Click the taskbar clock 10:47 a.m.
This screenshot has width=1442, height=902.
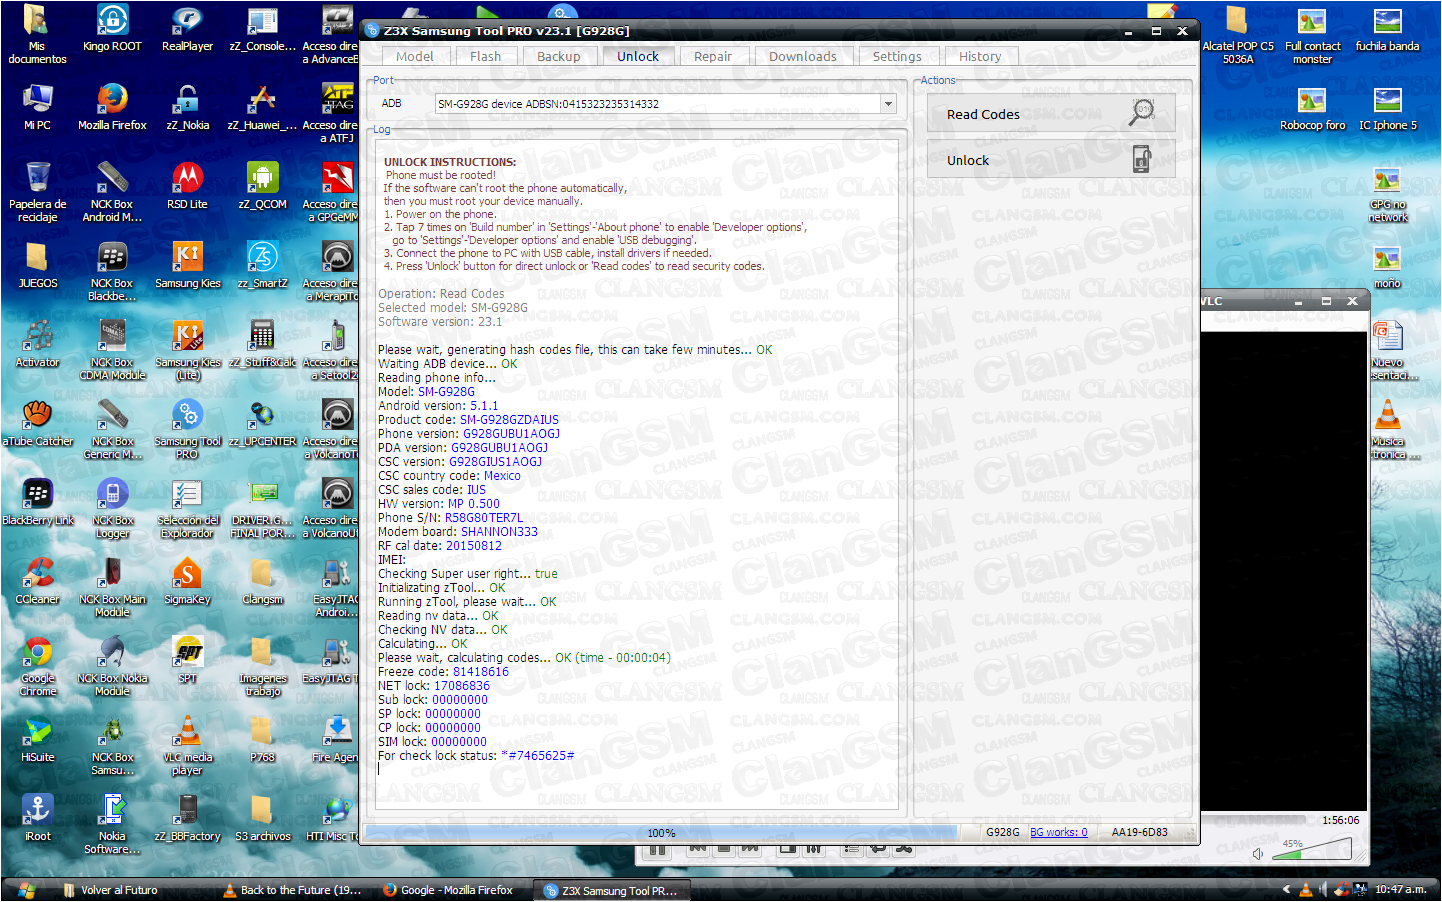[1400, 890]
